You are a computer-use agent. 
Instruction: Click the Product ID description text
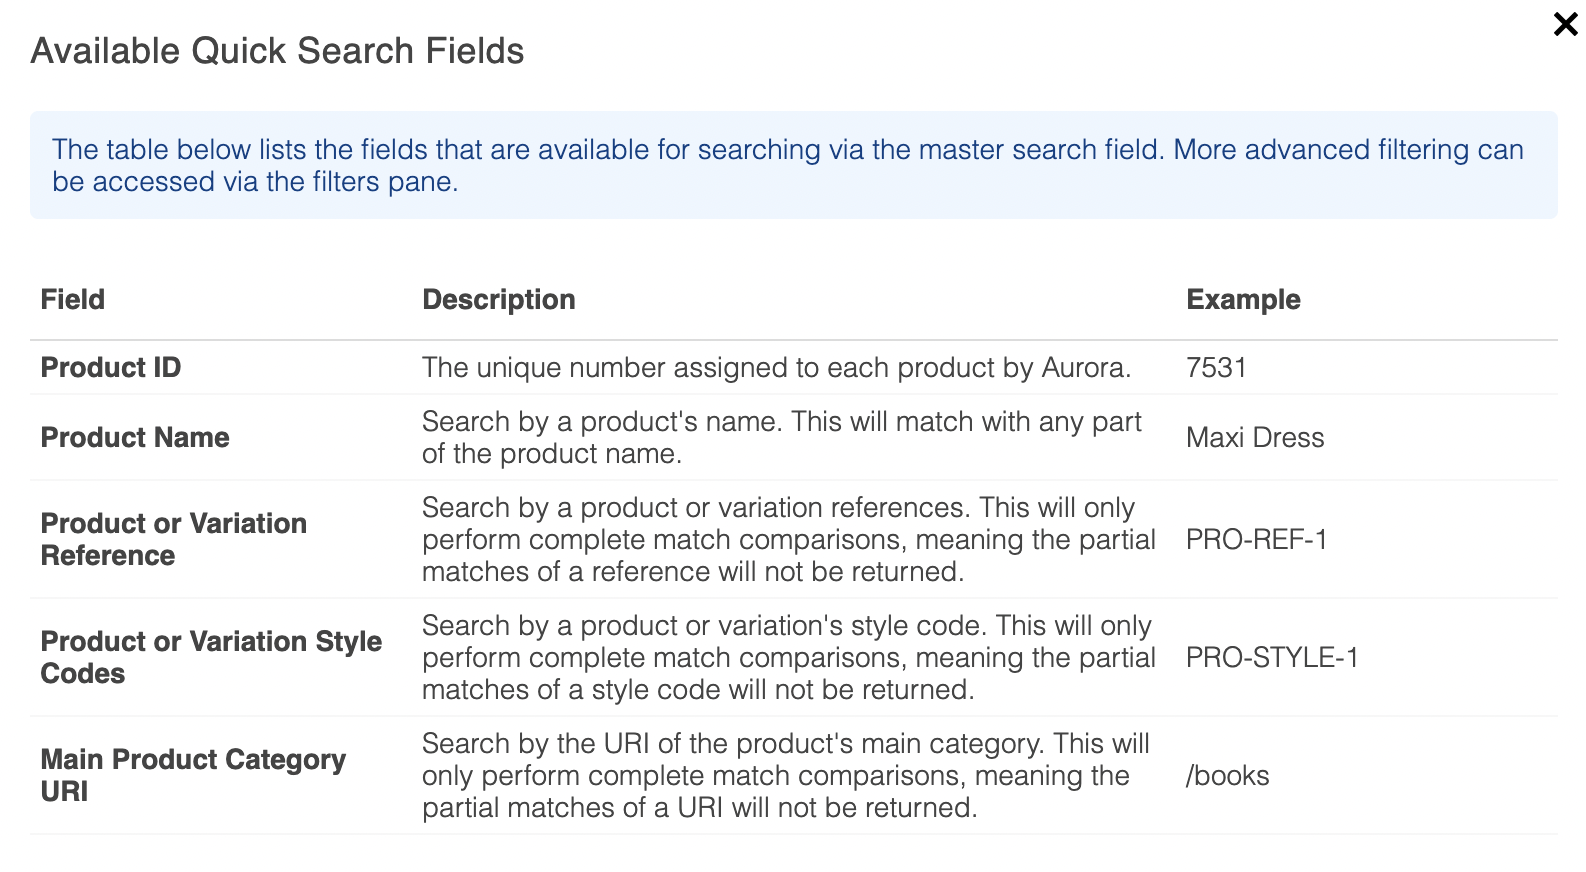776,368
